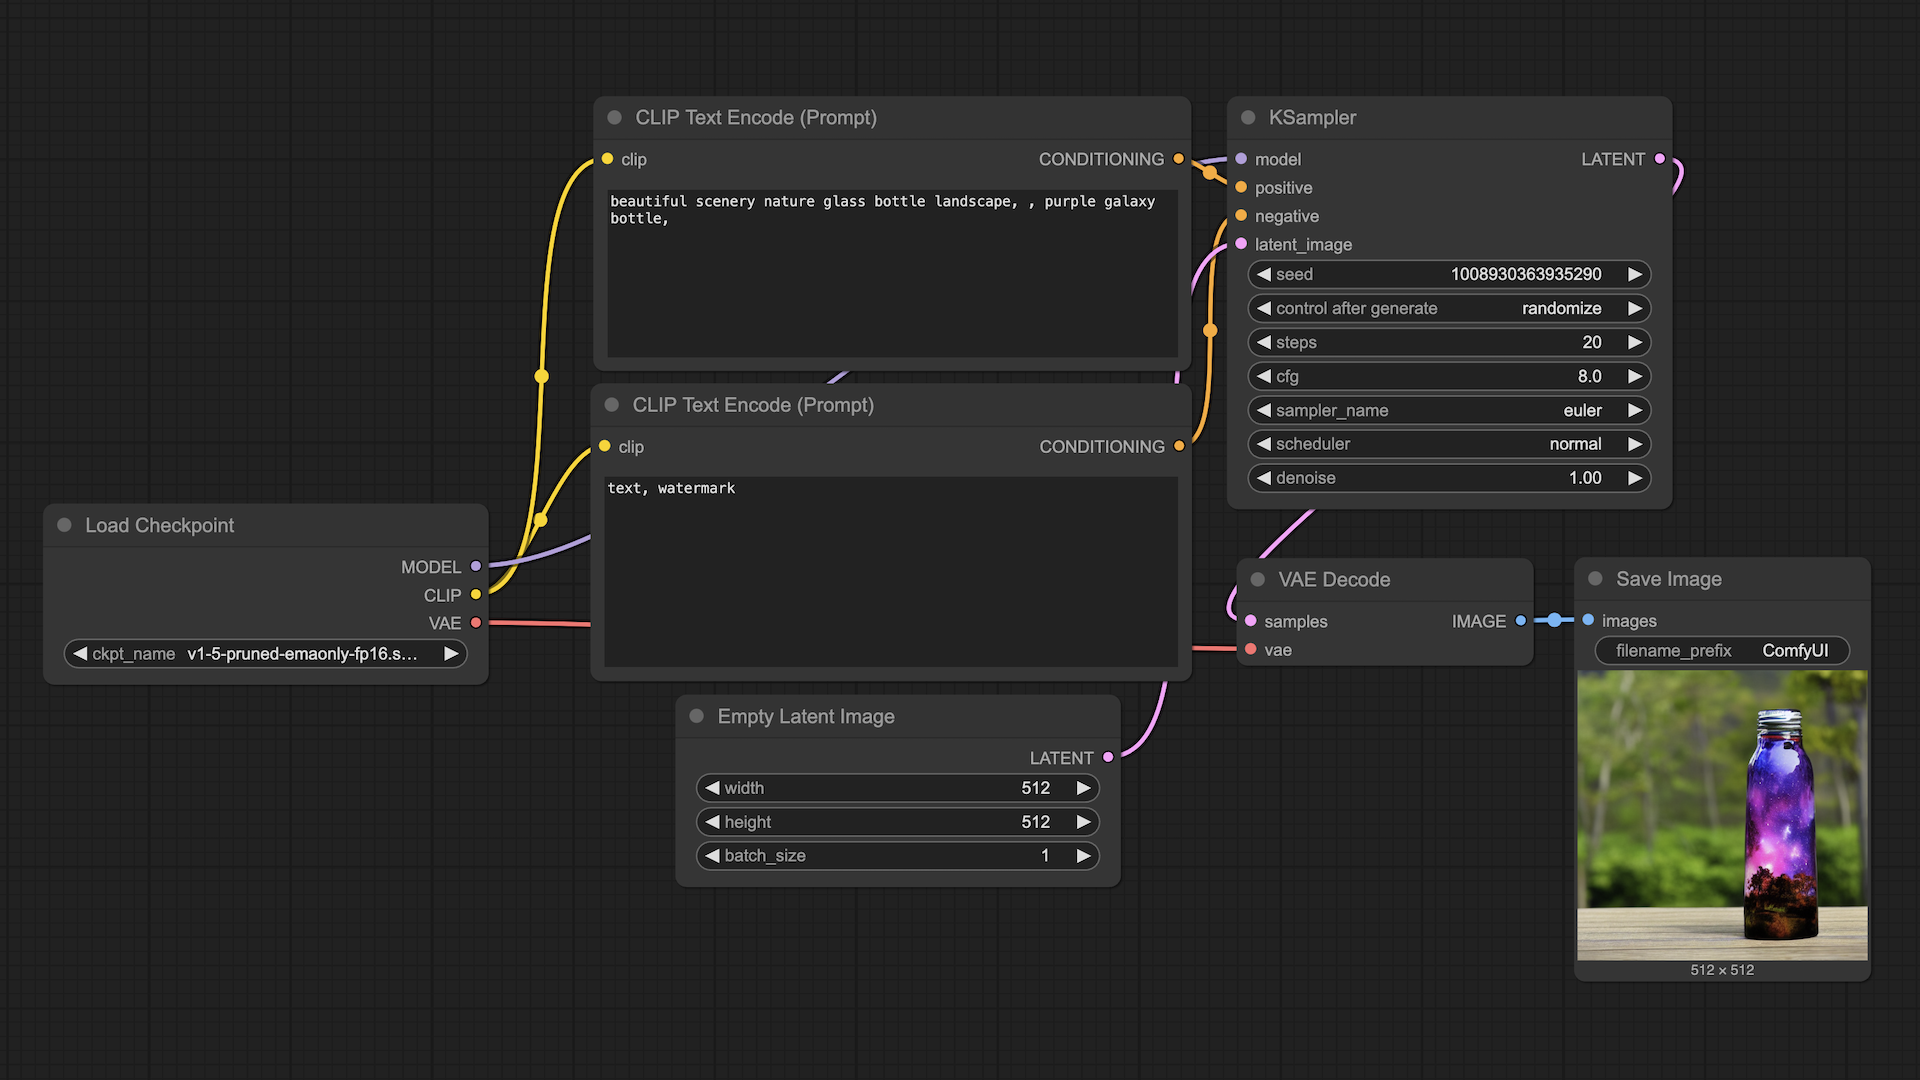The height and width of the screenshot is (1080, 1920).
Task: Click the Empty Latent Image node title
Action: [x=806, y=716]
